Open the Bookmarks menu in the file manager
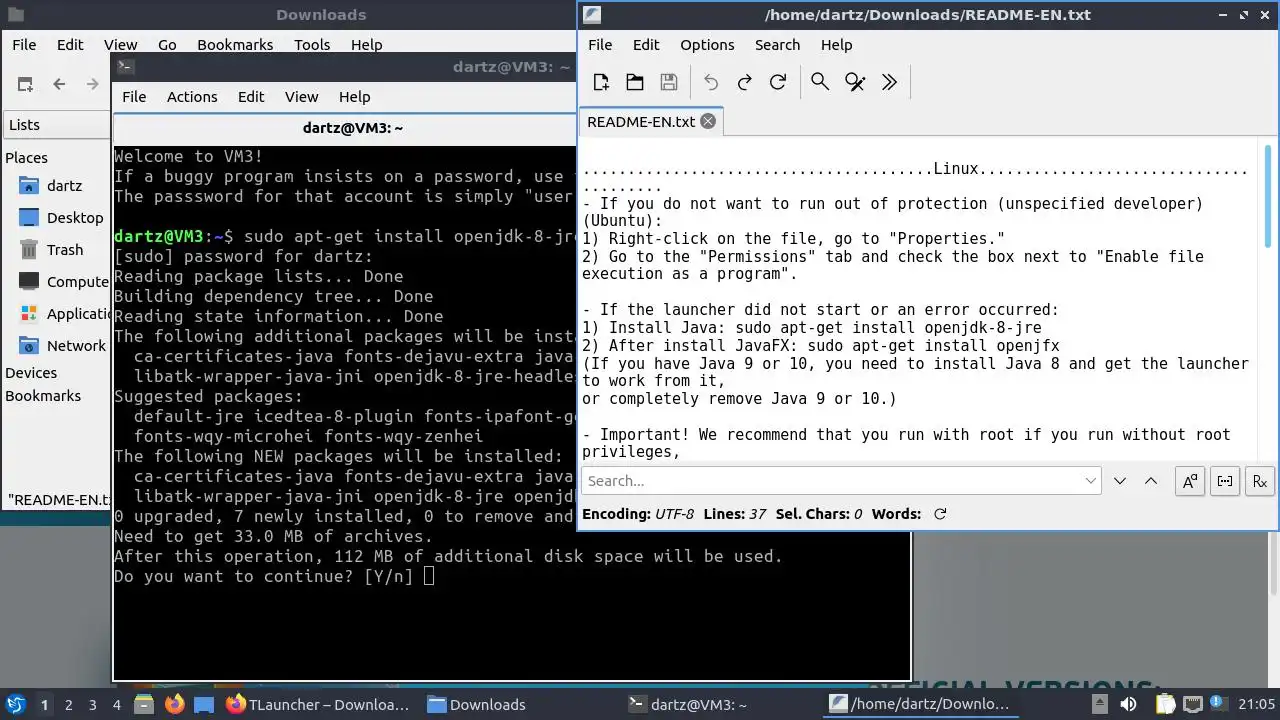 point(235,45)
